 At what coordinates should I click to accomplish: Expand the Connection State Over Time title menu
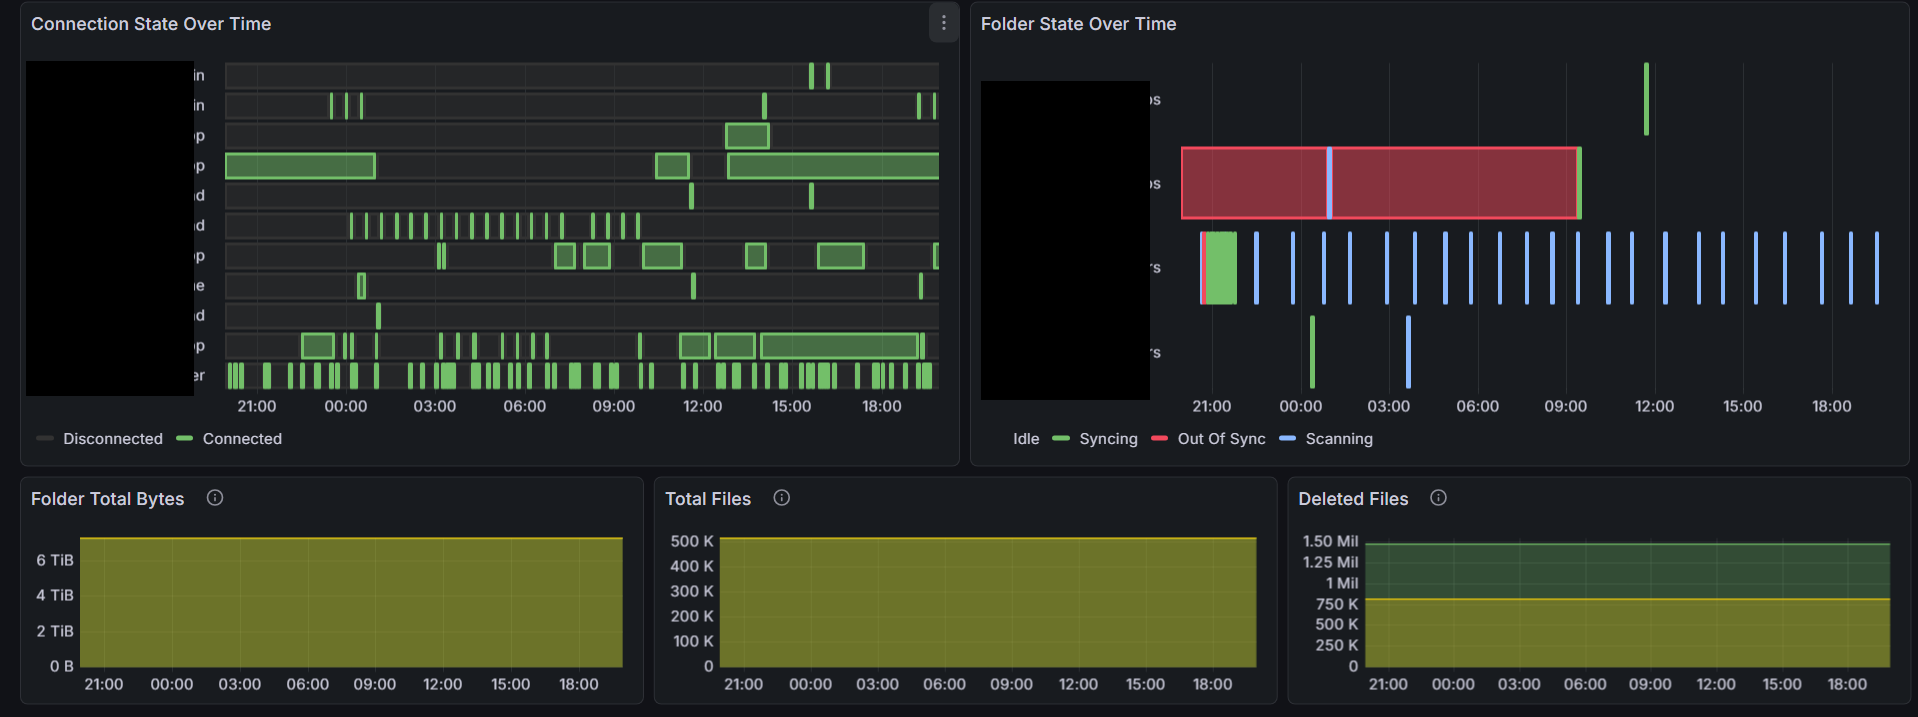click(151, 24)
